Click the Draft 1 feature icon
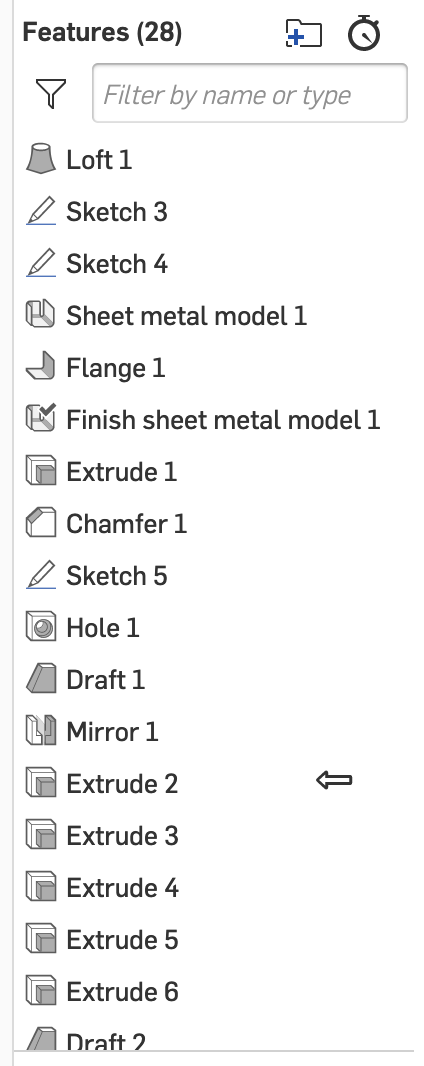Screen dimensions: 424x1066 coord(41,679)
